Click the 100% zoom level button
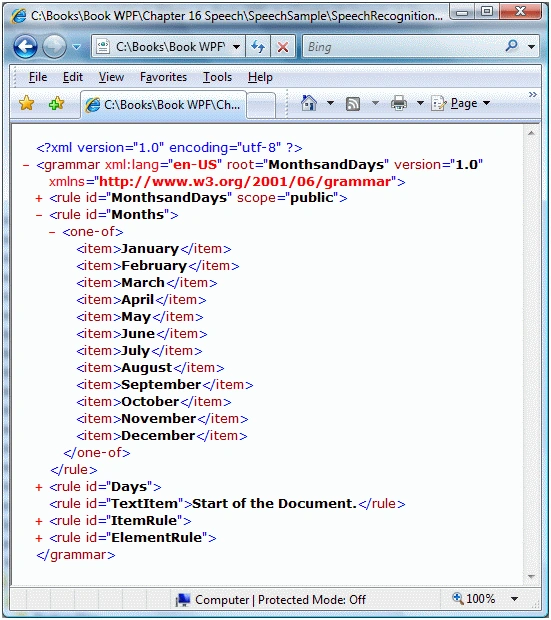 tap(474, 599)
